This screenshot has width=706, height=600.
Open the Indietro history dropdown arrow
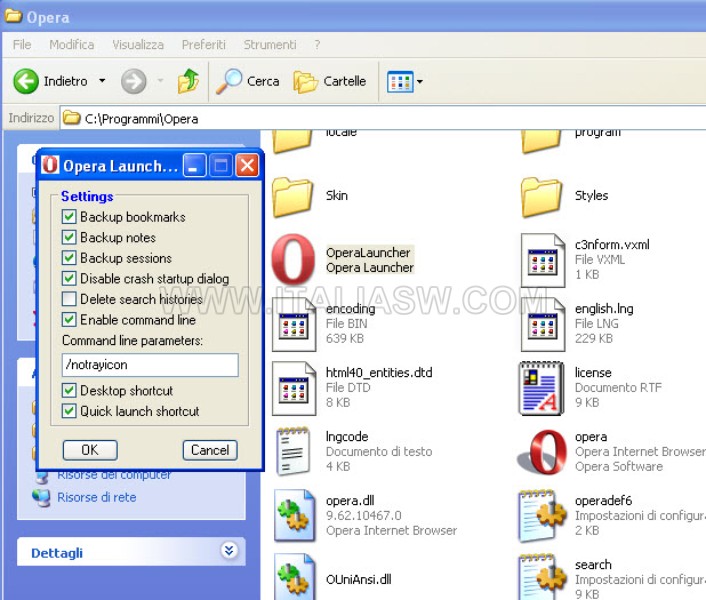tap(103, 81)
